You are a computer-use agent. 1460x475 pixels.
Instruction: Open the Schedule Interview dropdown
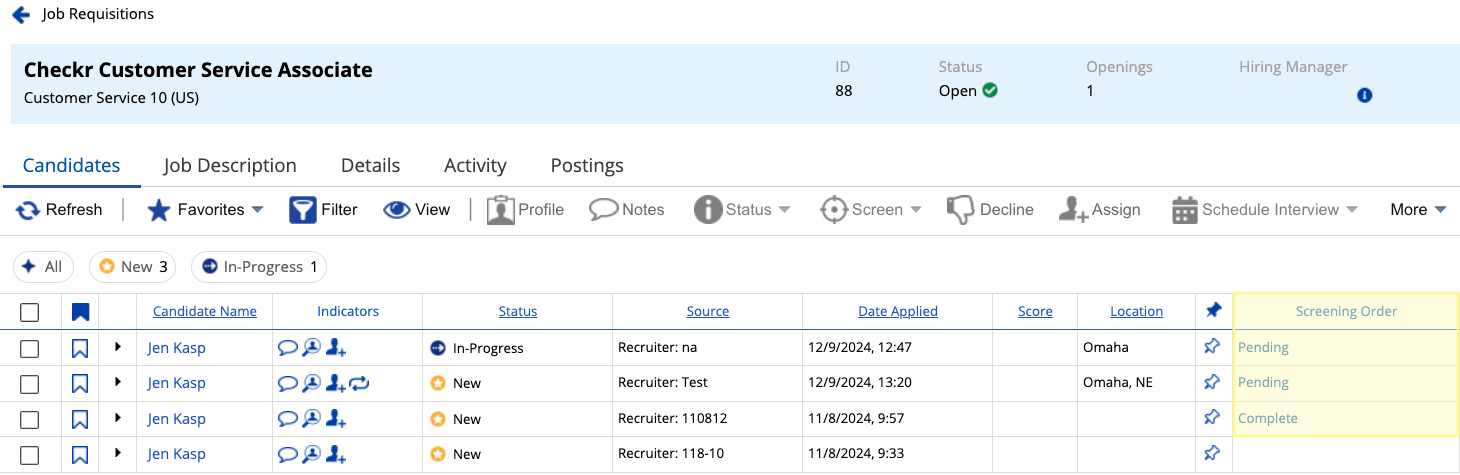point(1265,210)
